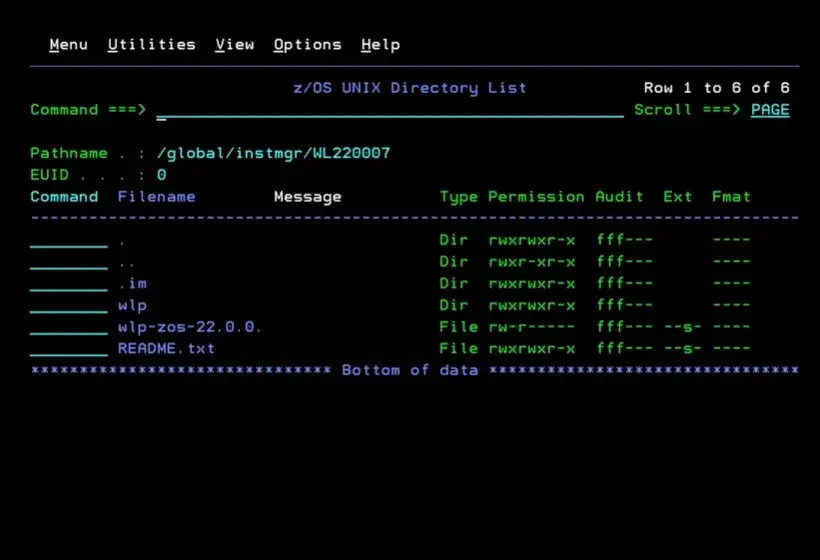Screen dimensions: 820x560
Task: Click the Type column heading
Action: pos(459,197)
